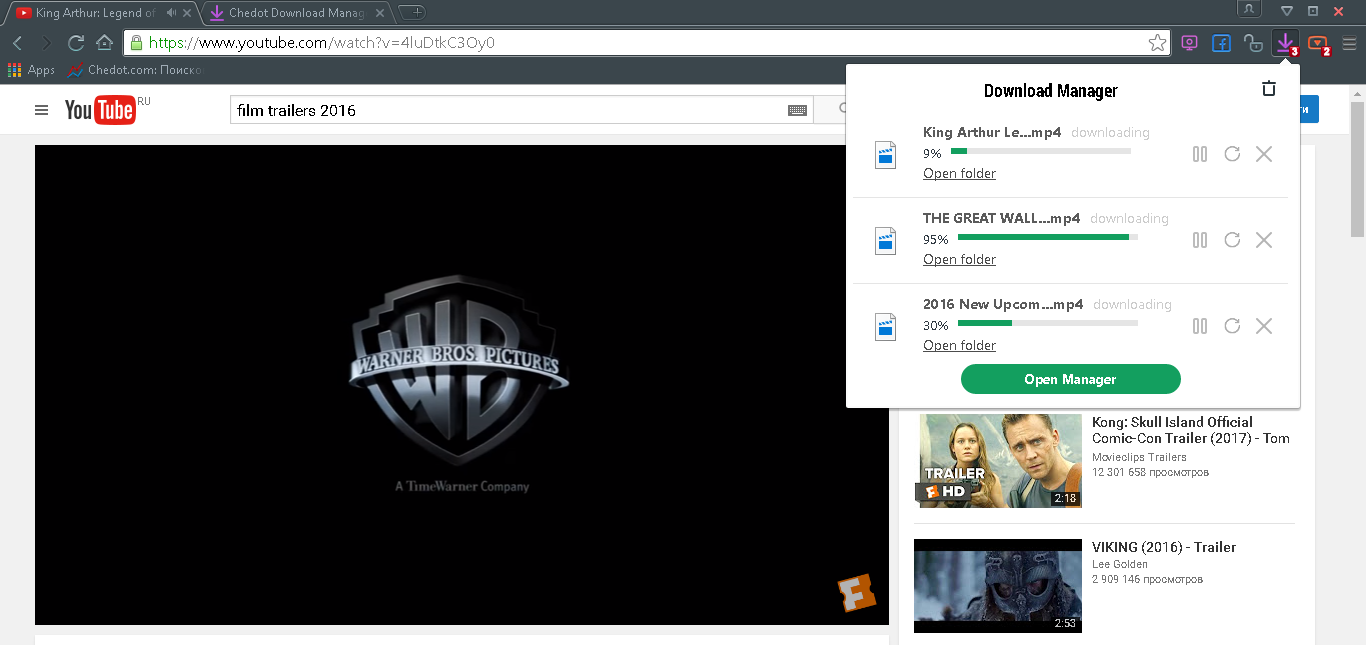
Task: Open the browser user profile button
Action: (x=1249, y=9)
